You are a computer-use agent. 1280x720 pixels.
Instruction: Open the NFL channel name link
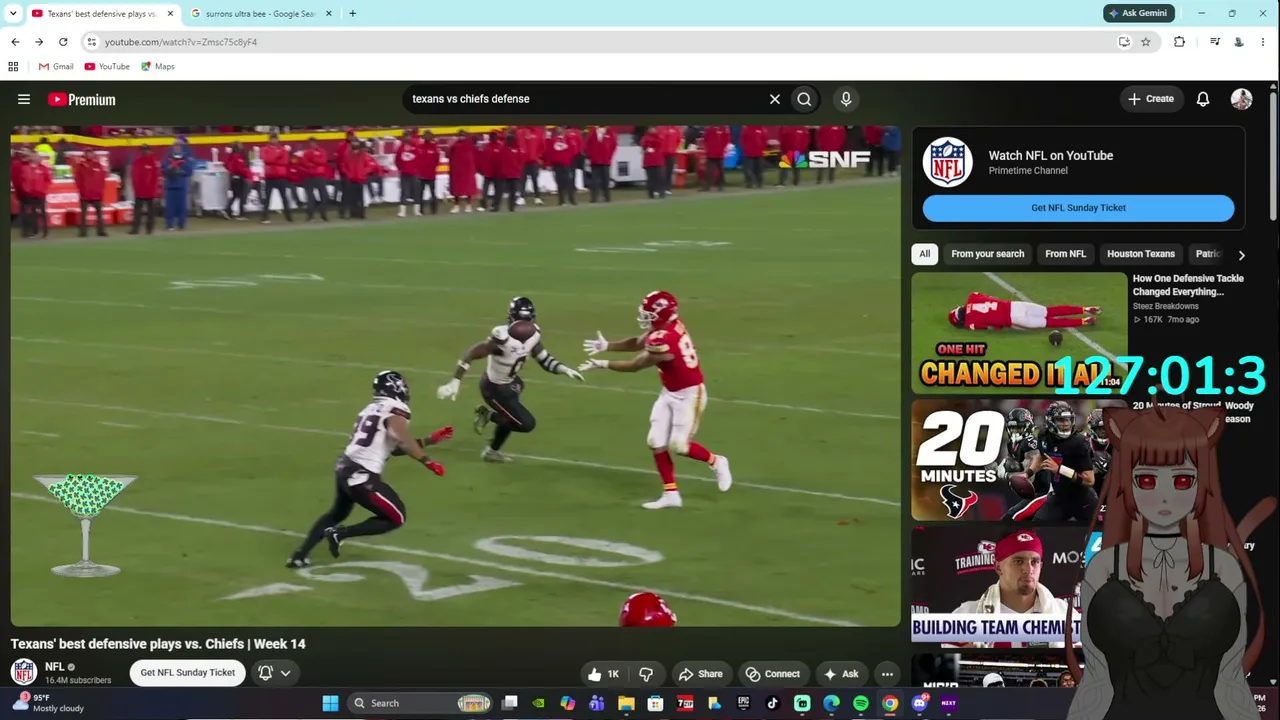(x=55, y=667)
